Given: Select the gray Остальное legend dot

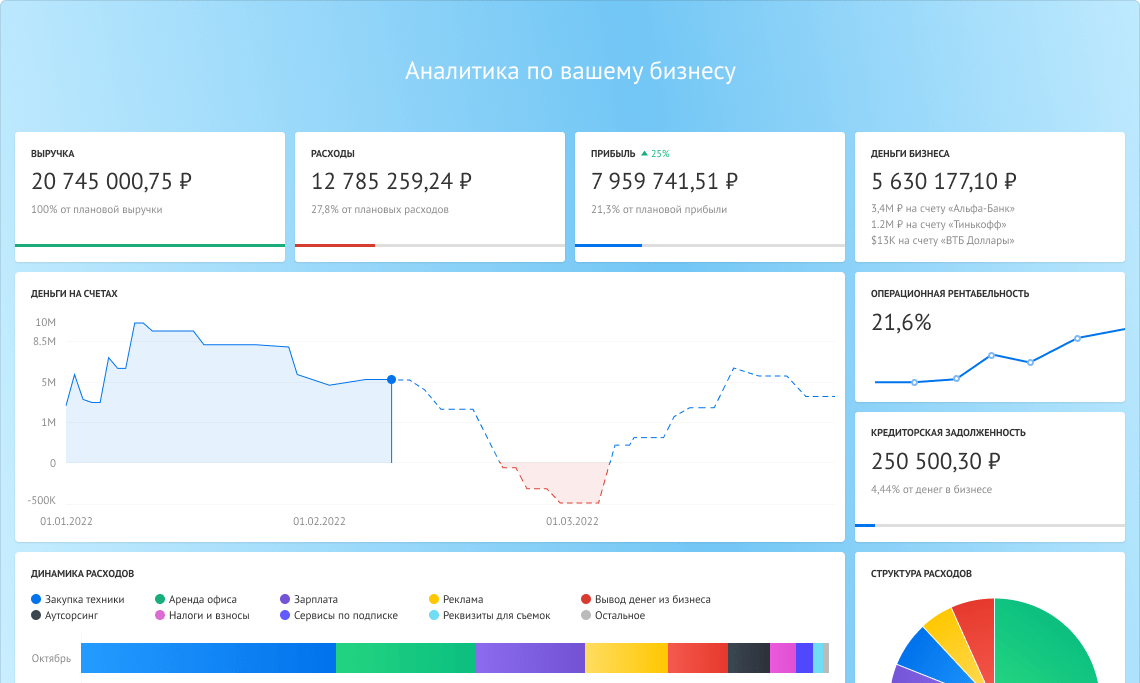Looking at the screenshot, I should tap(586, 615).
